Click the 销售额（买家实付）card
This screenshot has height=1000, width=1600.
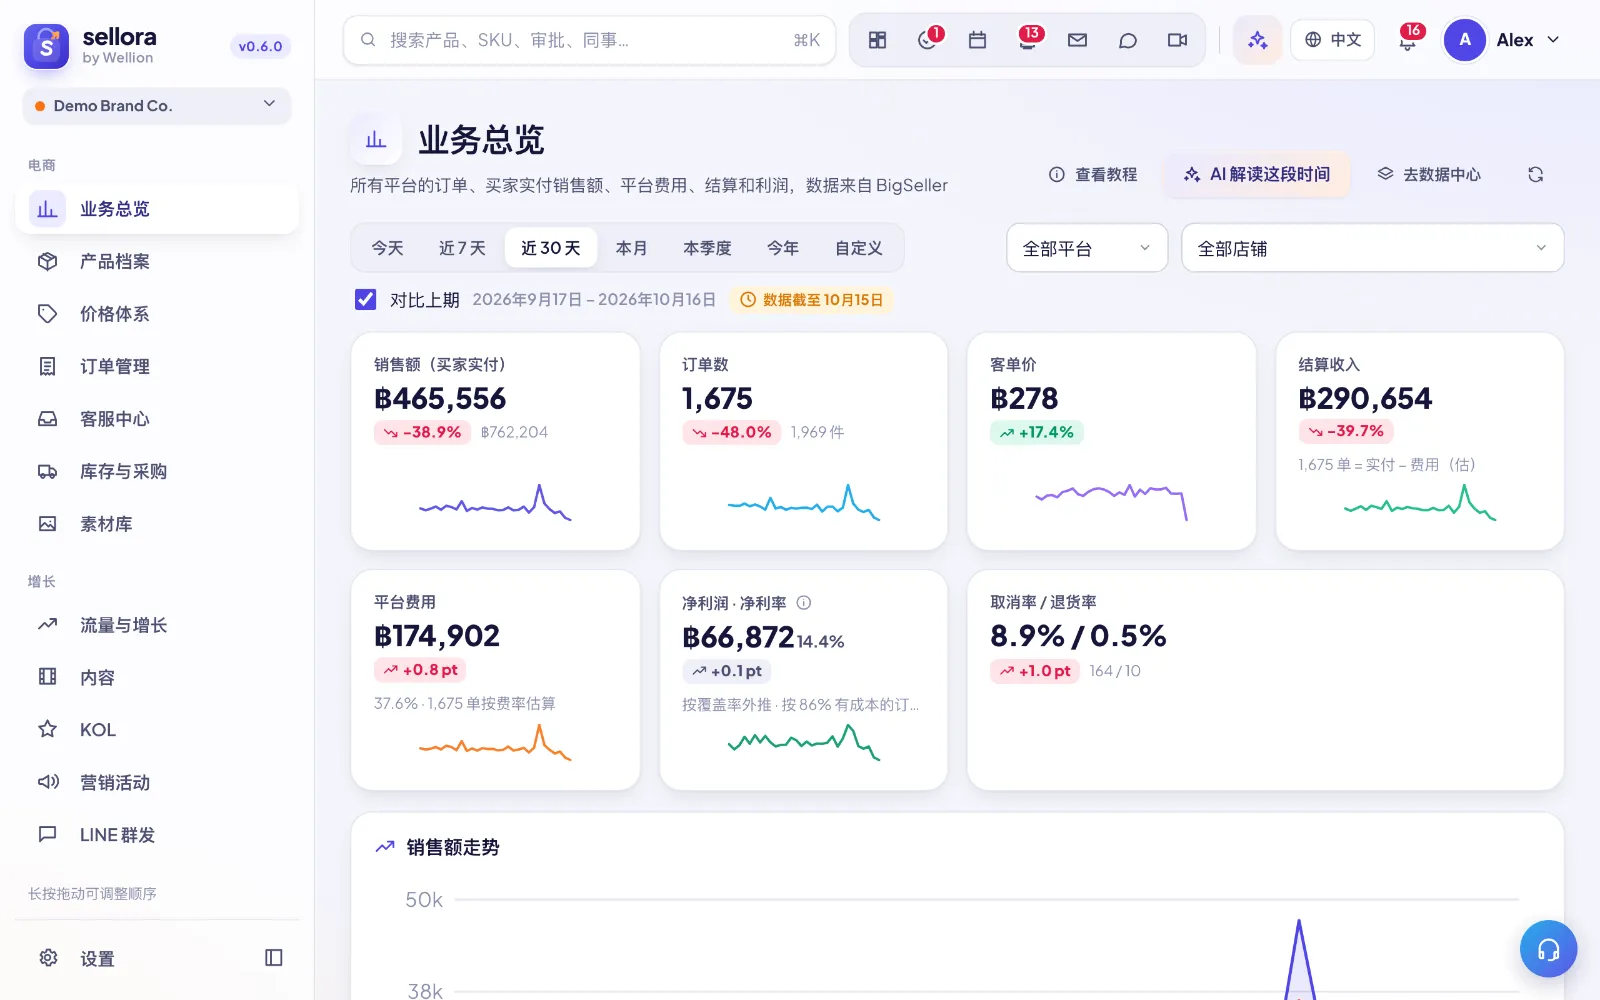click(x=495, y=441)
